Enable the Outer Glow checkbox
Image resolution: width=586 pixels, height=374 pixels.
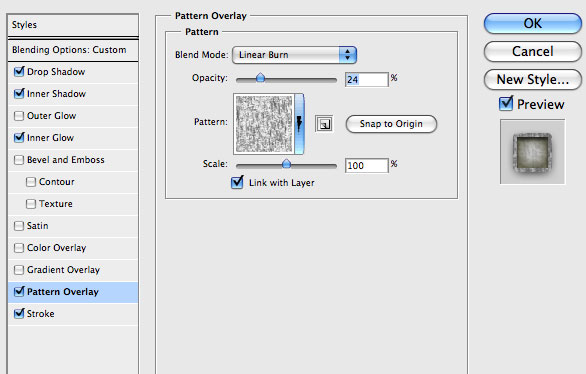[19, 116]
